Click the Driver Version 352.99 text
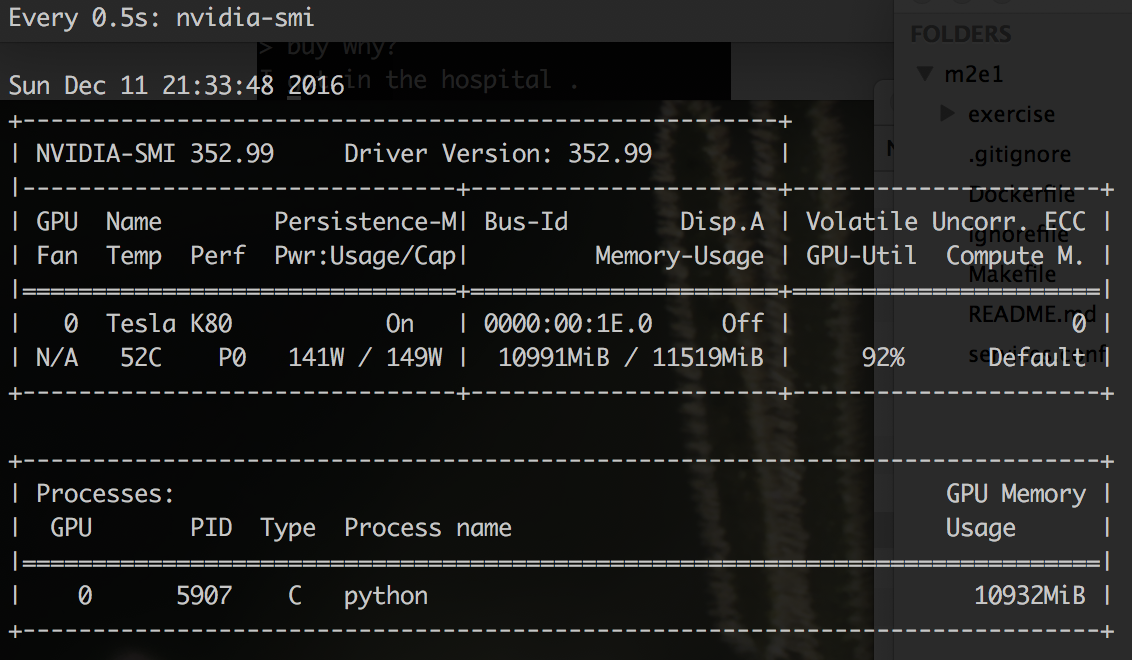Viewport: 1132px width, 660px height. pyautogui.click(x=497, y=154)
